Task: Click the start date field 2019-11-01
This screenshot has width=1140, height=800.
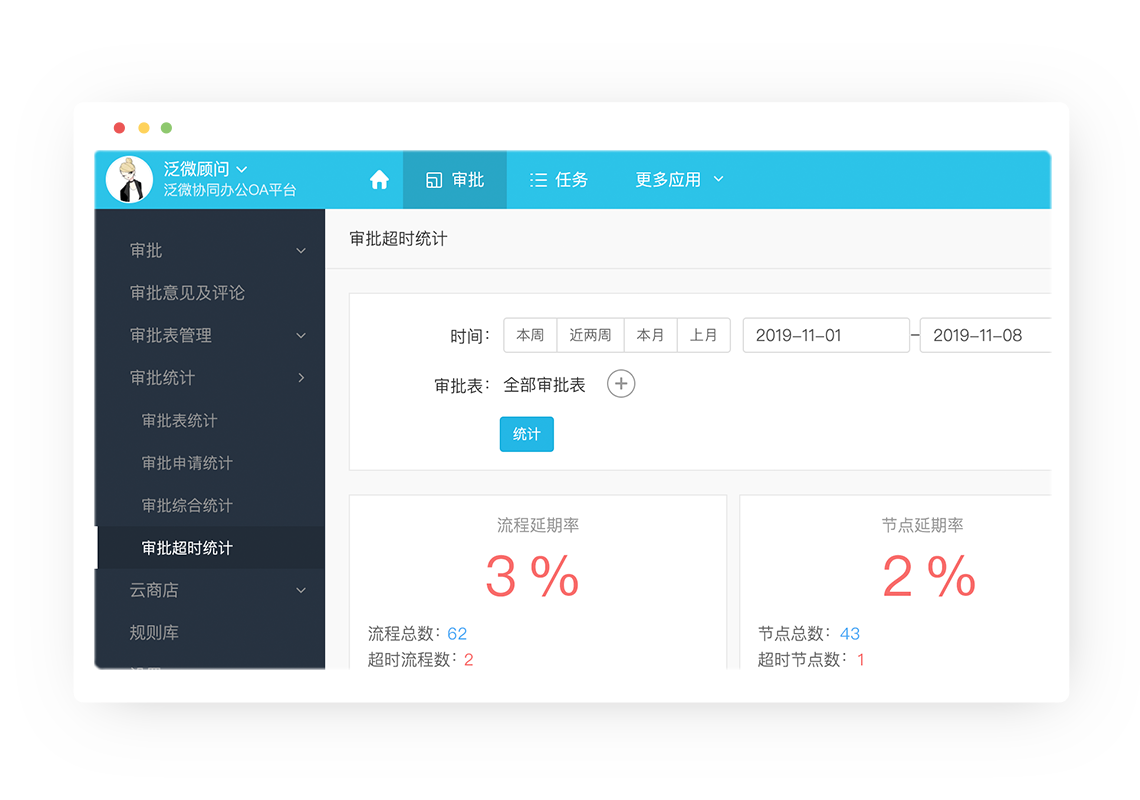Action: 826,335
